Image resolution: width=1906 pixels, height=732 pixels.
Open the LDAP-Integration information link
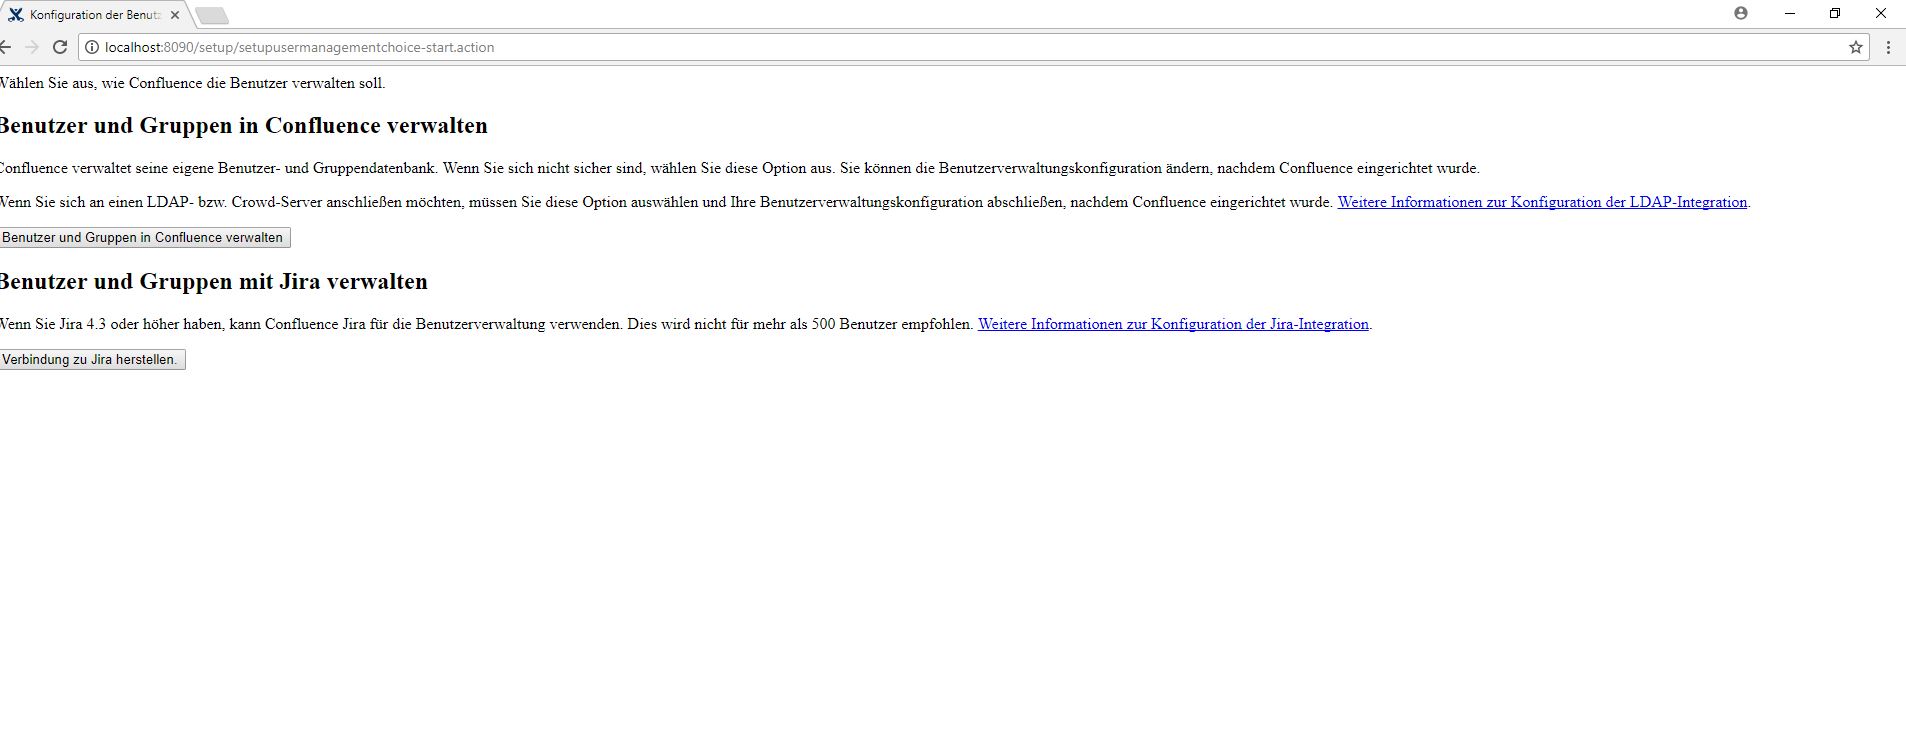[x=1542, y=202]
